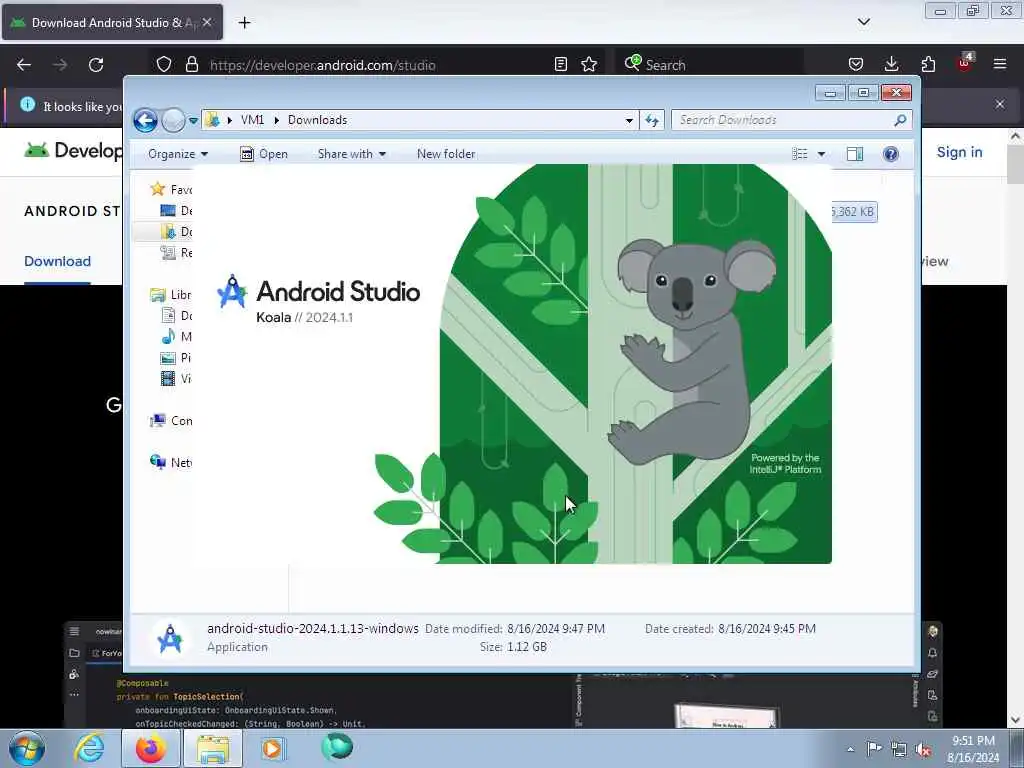Click the android-studio-2024.1.1.13-windows file name
This screenshot has width=1024, height=768.
313,629
